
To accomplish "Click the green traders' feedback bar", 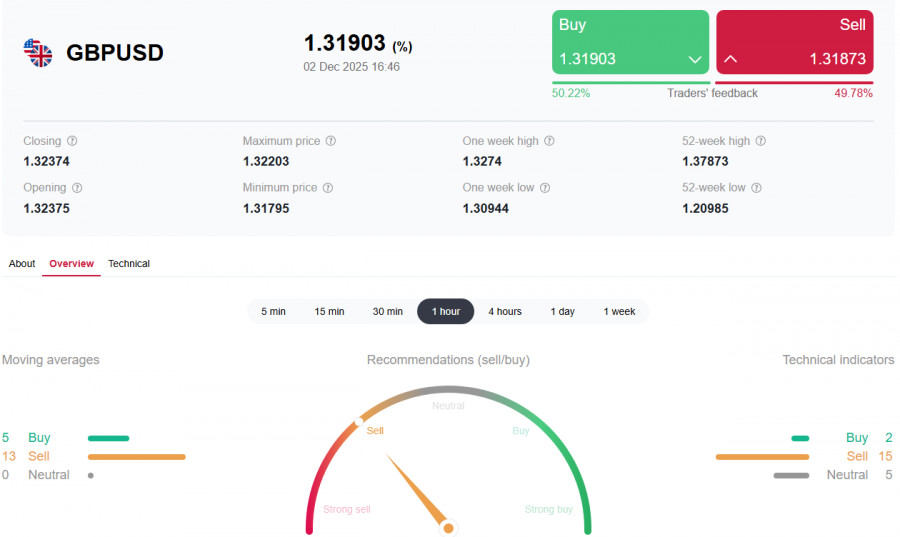I will [x=631, y=83].
